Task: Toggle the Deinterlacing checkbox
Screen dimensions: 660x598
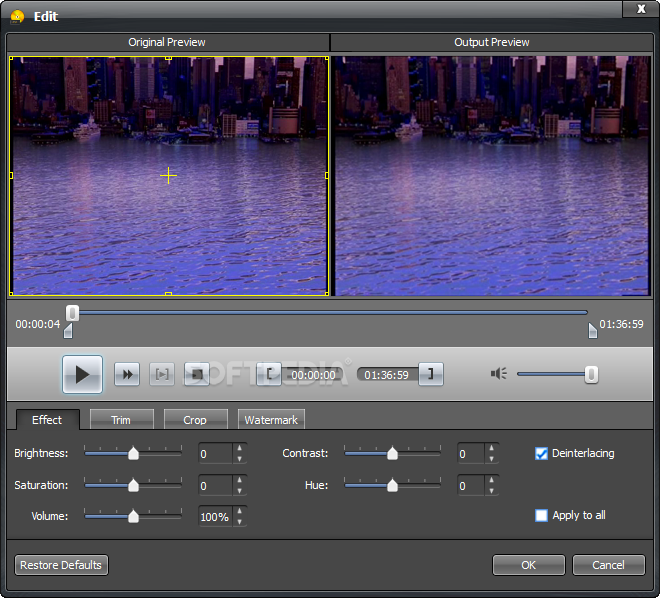Action: coord(542,453)
